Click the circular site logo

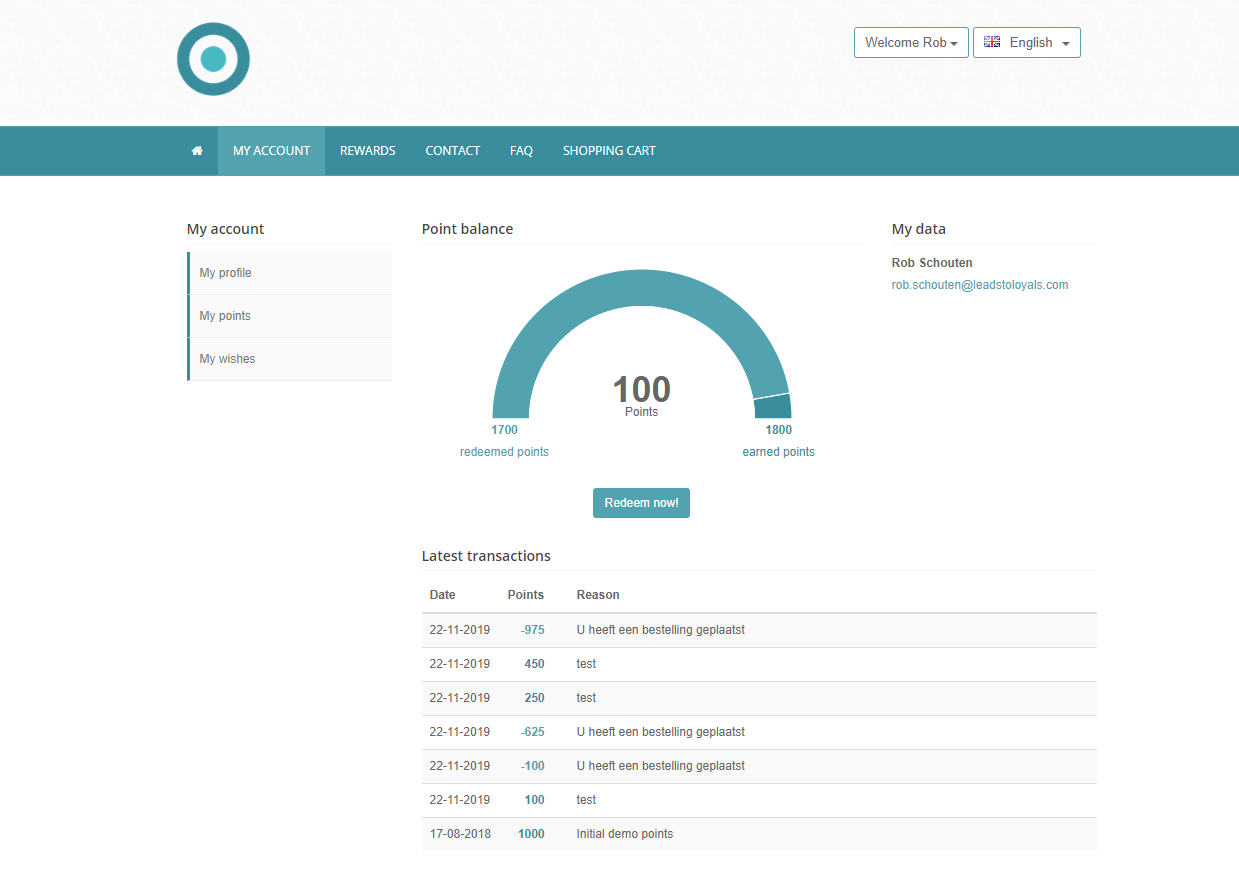[x=213, y=59]
